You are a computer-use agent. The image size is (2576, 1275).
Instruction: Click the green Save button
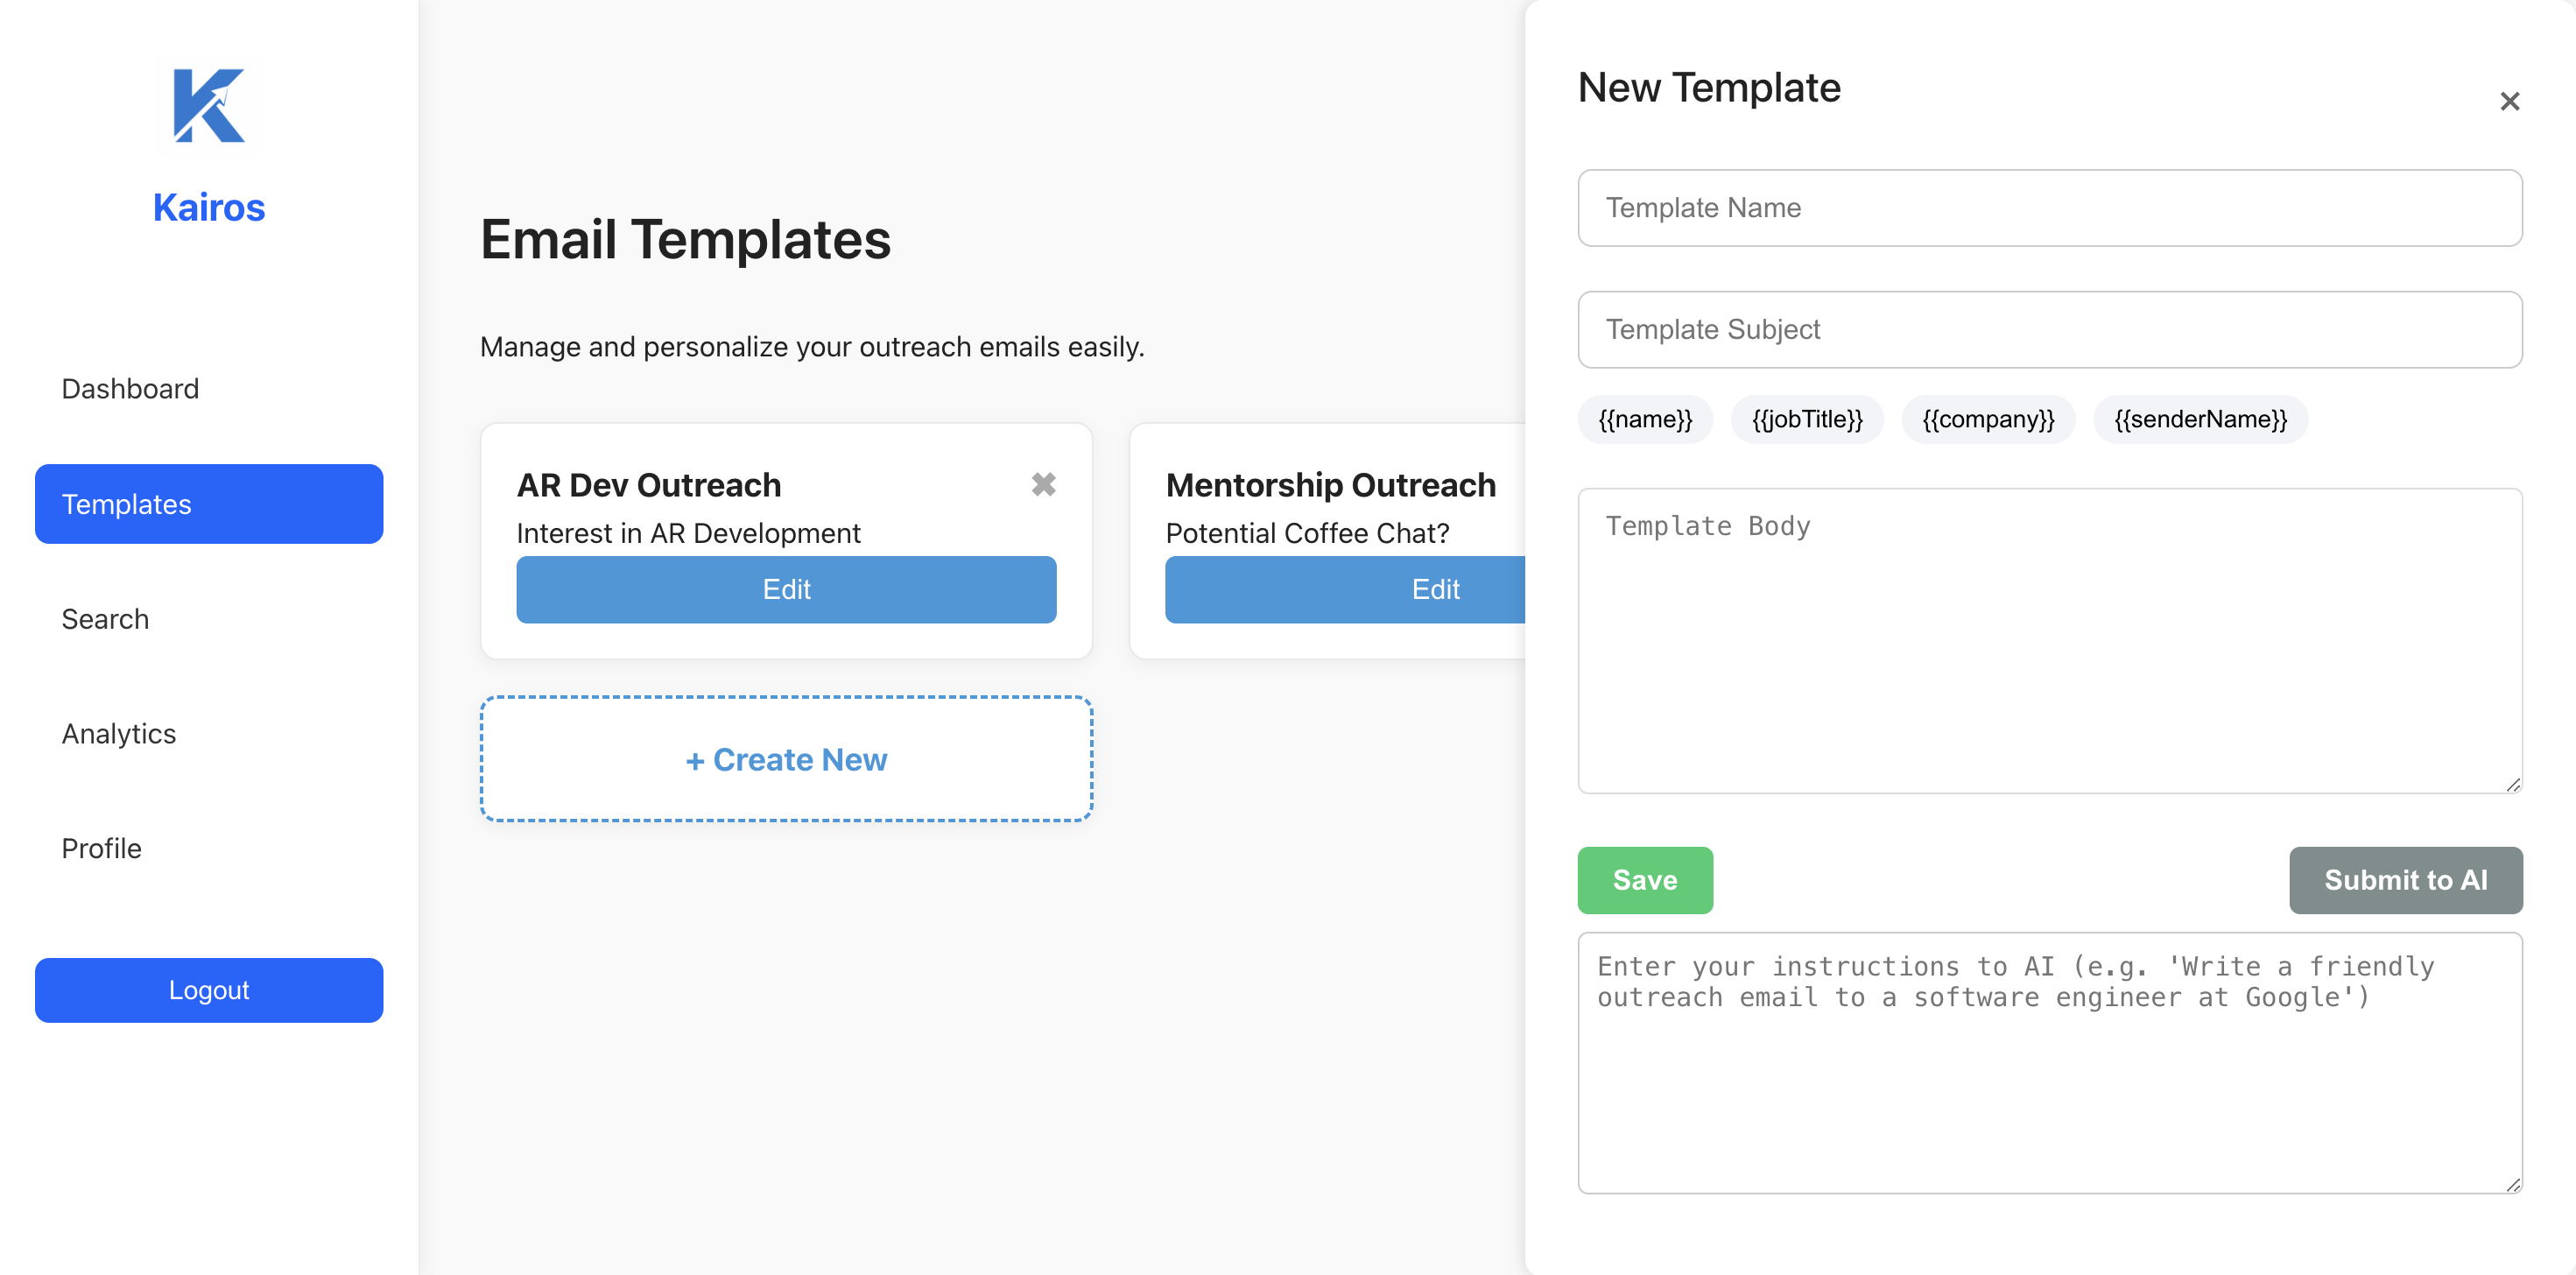click(1644, 880)
